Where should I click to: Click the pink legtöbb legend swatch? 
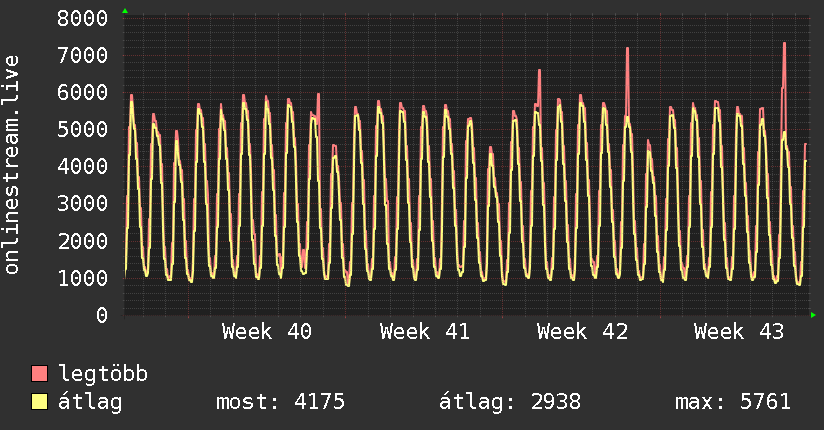[x=39, y=373]
